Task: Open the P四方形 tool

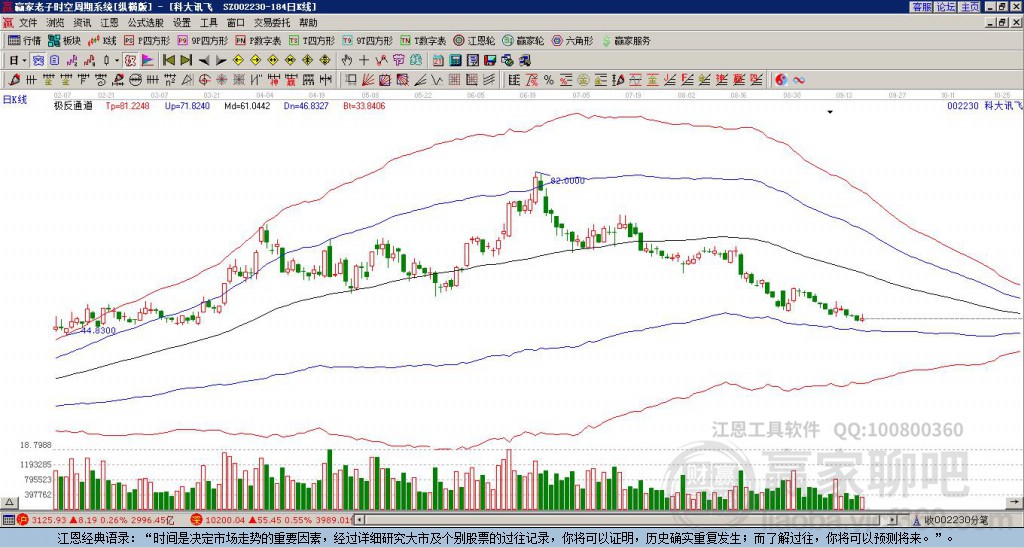Action: pyautogui.click(x=147, y=40)
